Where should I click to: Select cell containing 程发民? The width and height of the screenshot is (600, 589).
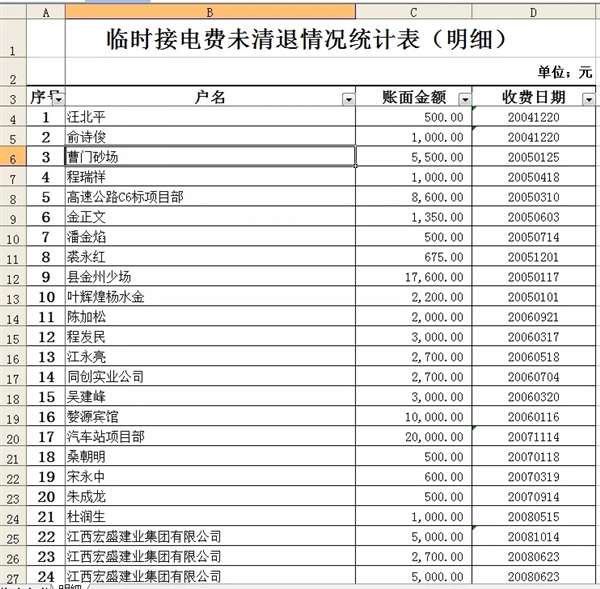tap(210, 336)
